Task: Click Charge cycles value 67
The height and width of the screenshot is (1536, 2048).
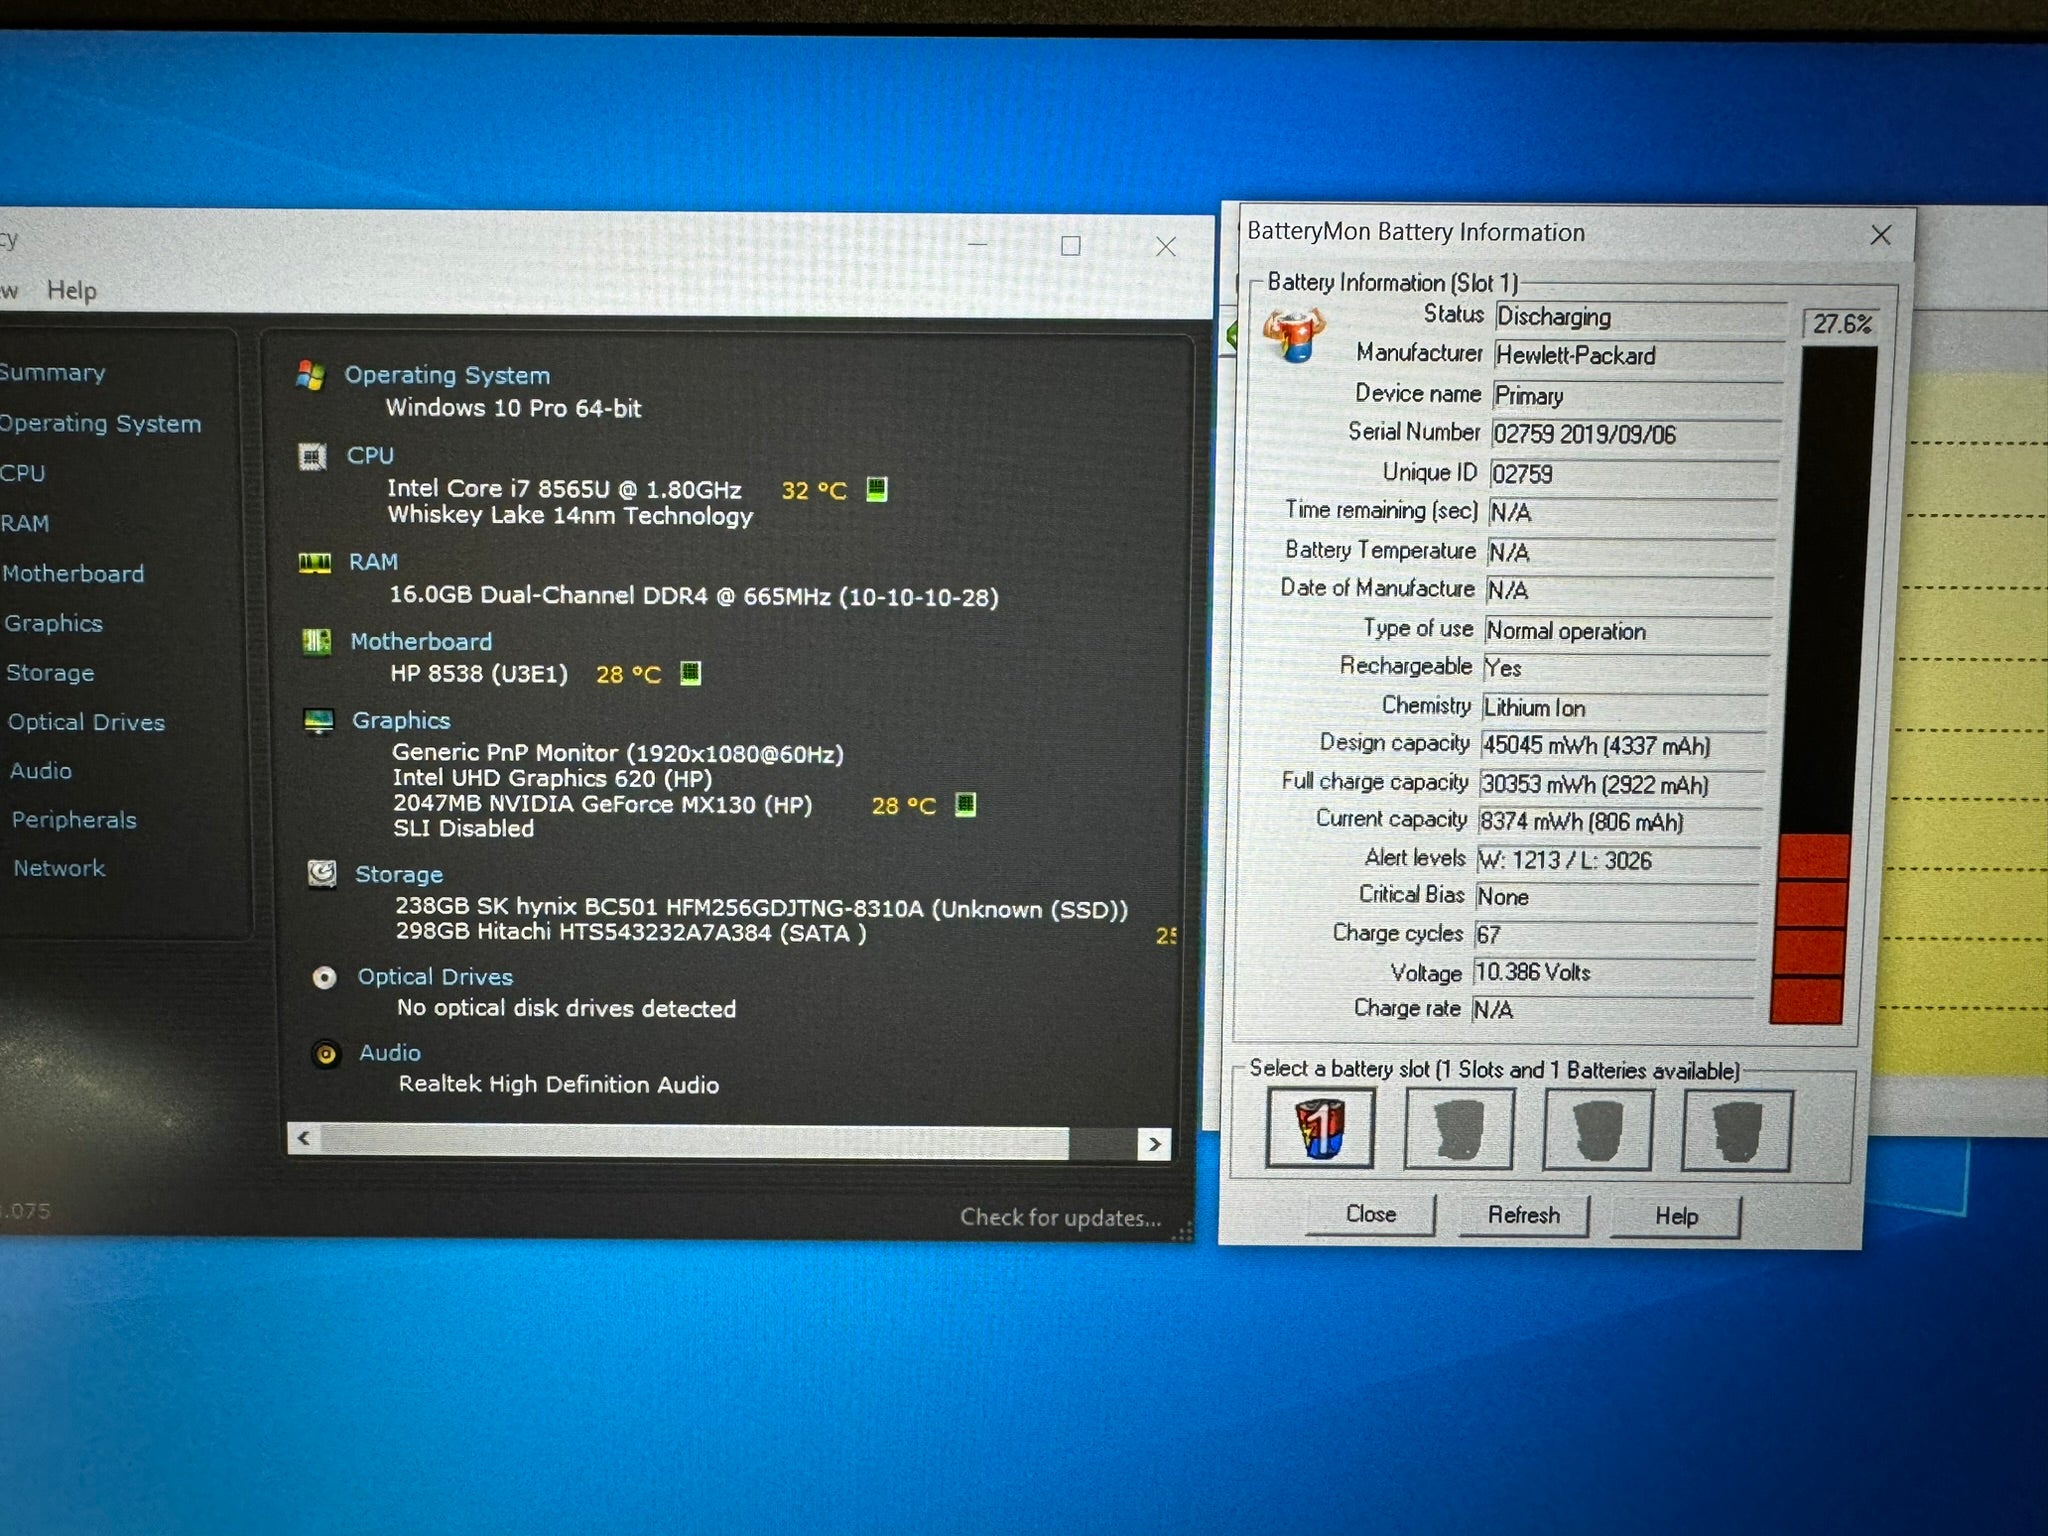Action: point(1616,934)
